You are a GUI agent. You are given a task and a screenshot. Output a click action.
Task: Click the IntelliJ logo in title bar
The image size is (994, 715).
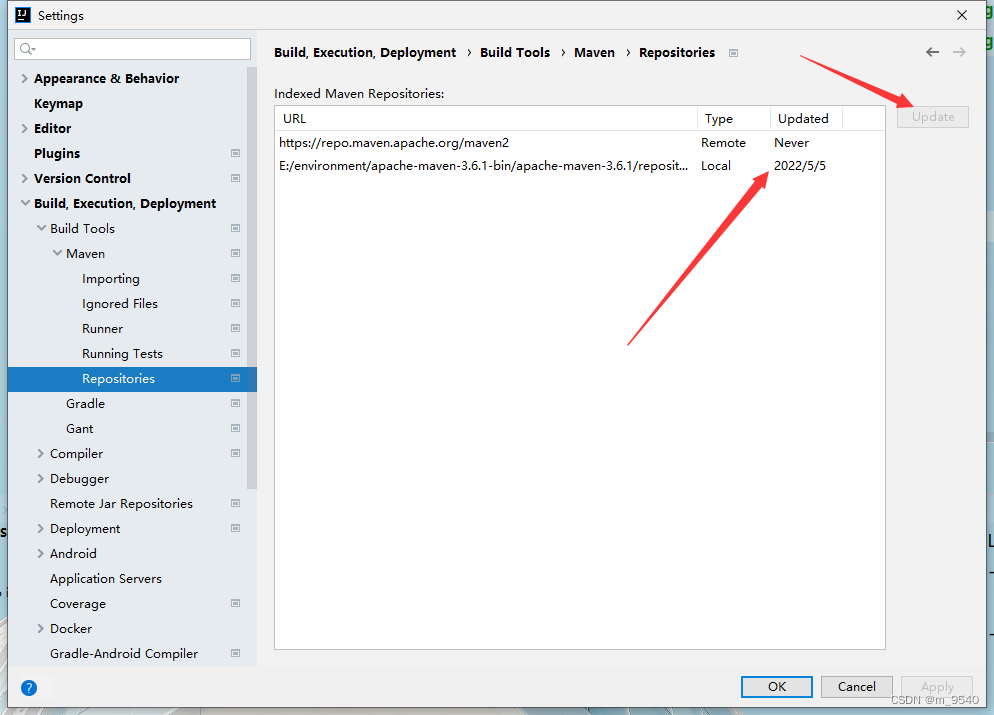[x=23, y=15]
